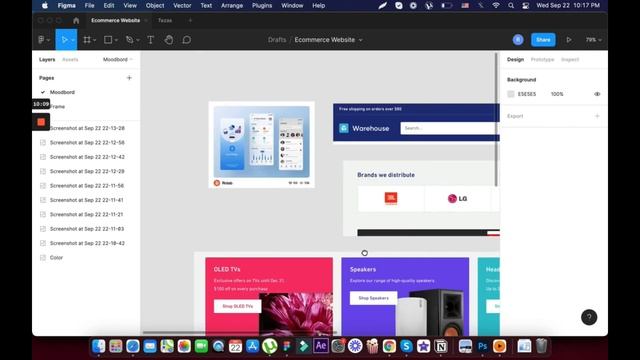
Task: Select the Pen tool
Action: click(130, 40)
